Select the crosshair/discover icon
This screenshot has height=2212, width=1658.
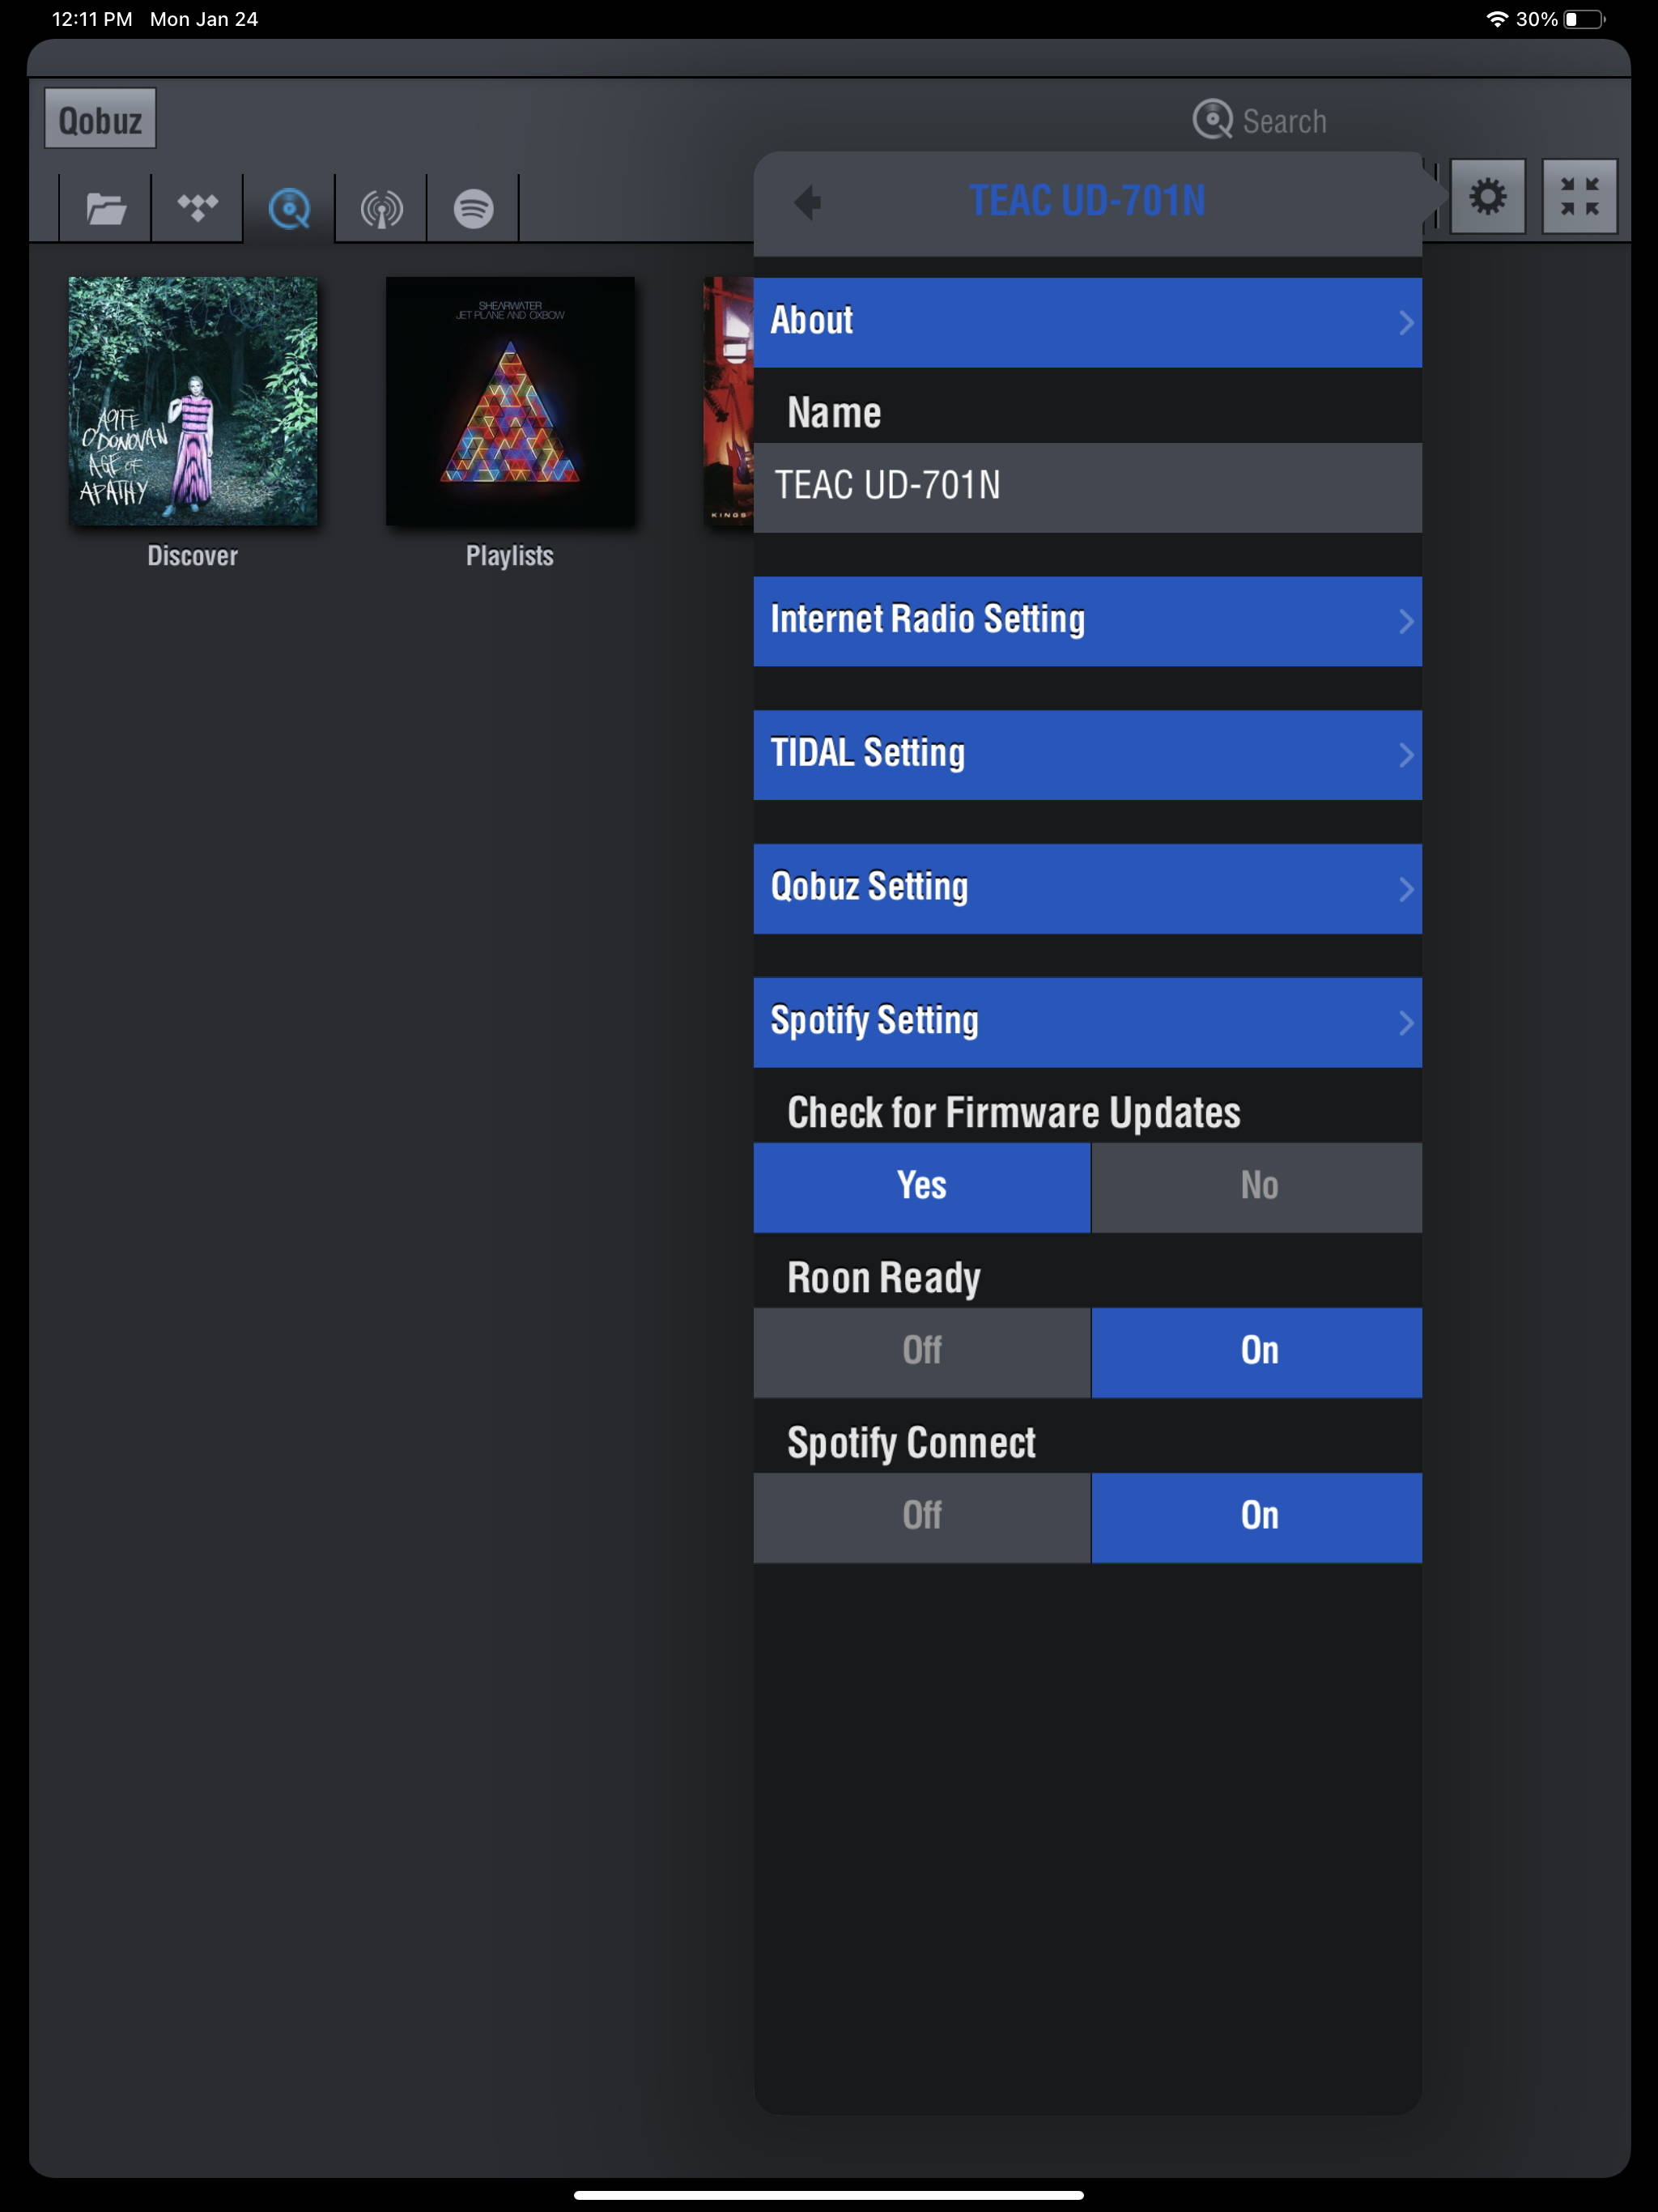click(289, 207)
